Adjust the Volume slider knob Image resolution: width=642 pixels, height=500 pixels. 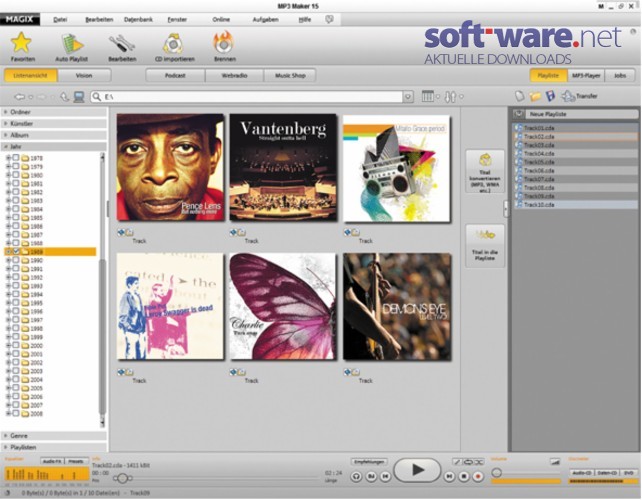[x=497, y=473]
